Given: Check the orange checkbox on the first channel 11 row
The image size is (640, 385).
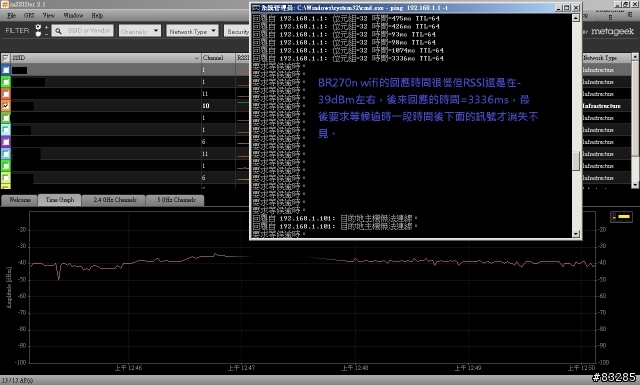Looking at the screenshot, I should pos(6,94).
